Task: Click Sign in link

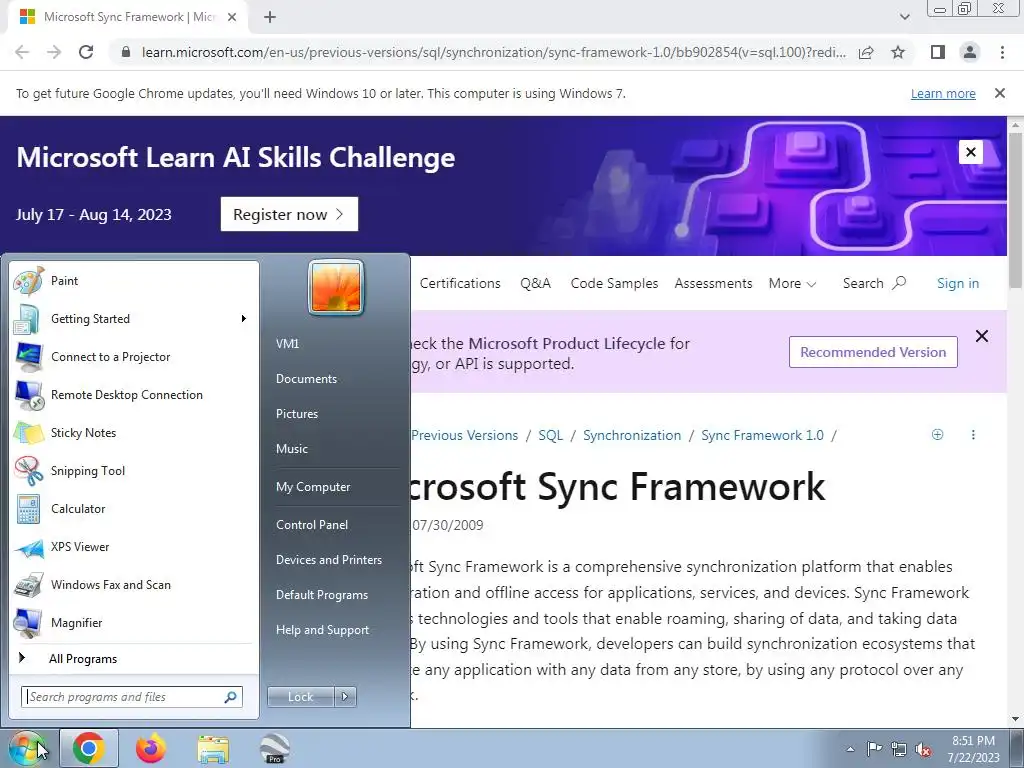Action: tap(957, 283)
